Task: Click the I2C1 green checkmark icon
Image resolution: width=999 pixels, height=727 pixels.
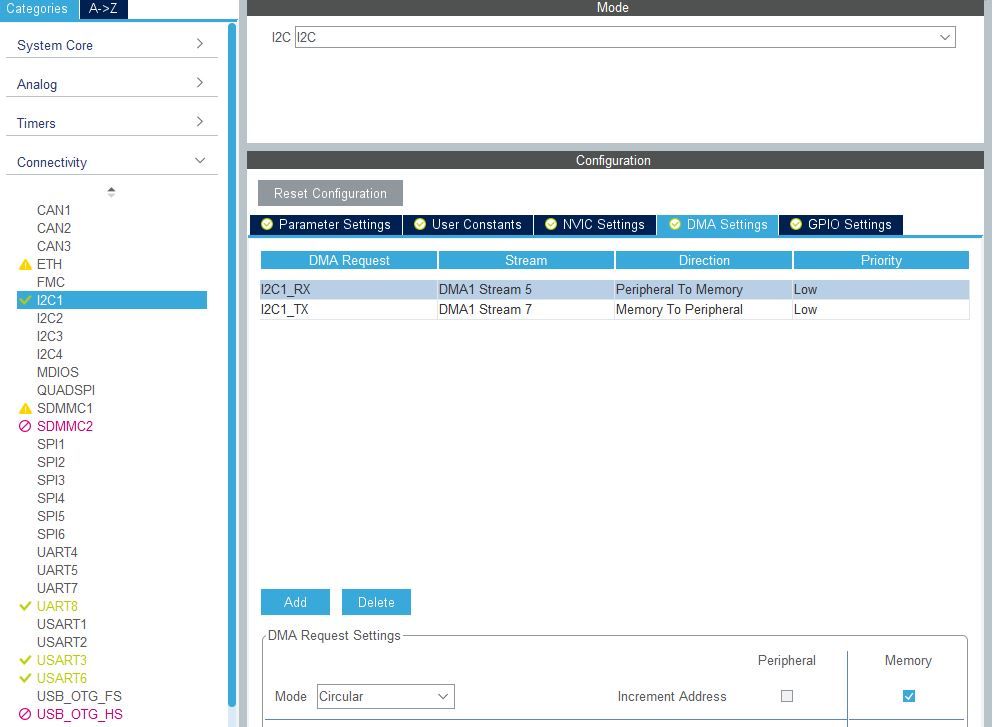Action: tap(25, 299)
